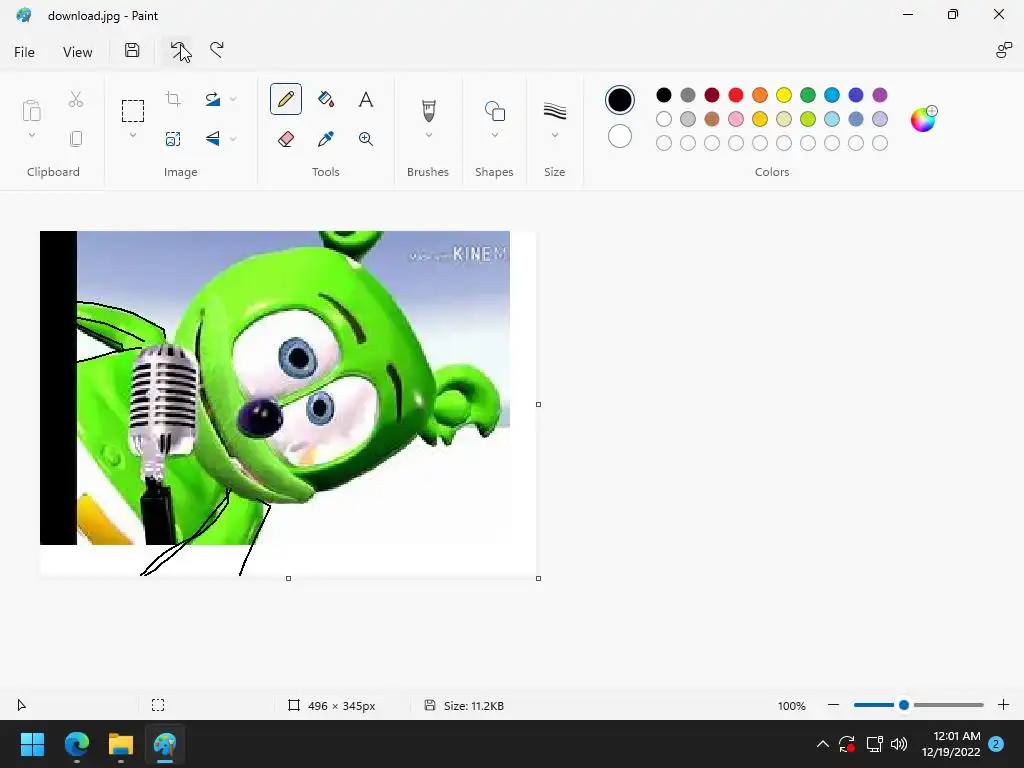Click the Shapes gallery icon
The image size is (1024, 768).
coord(494,110)
